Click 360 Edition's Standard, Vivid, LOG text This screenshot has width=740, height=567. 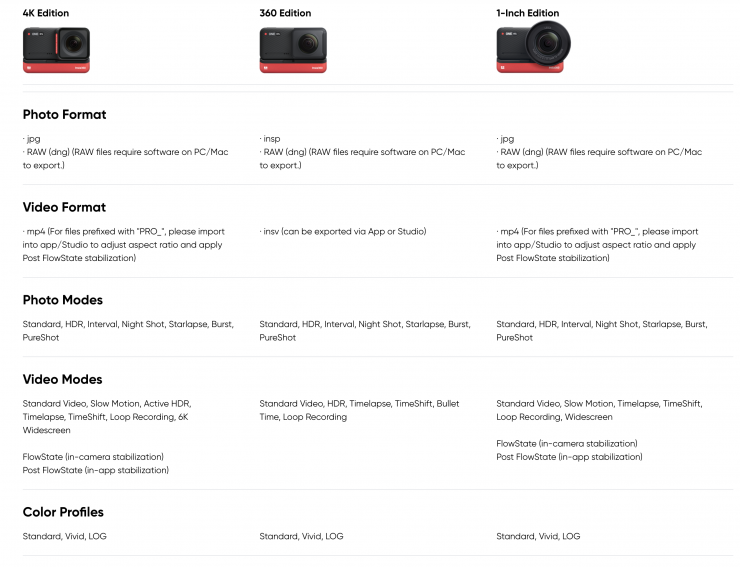coord(301,537)
